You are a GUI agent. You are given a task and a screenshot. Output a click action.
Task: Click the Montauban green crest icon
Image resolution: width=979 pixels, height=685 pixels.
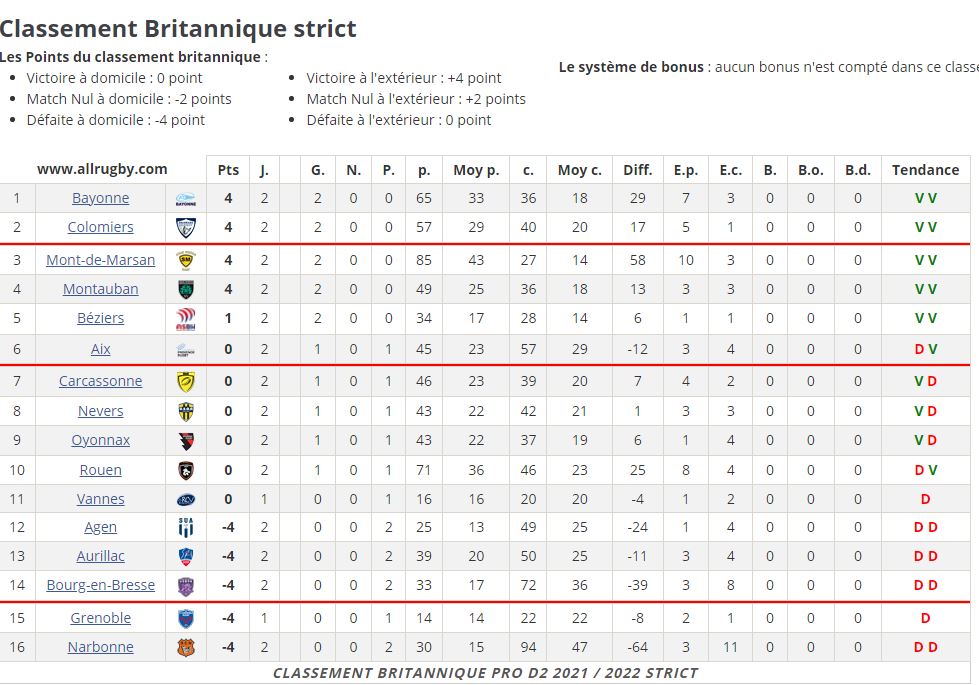tap(186, 289)
